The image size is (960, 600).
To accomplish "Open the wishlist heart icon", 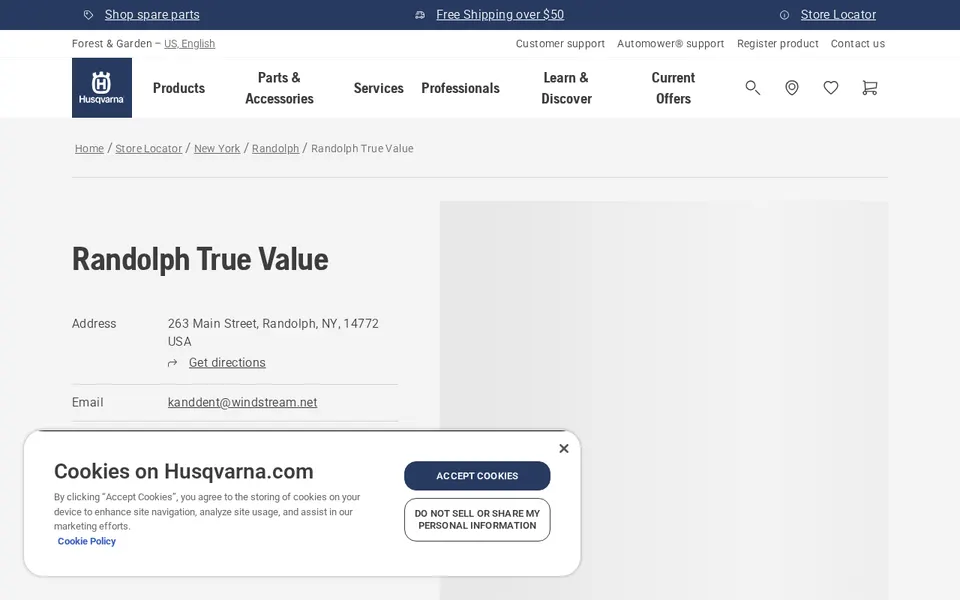I will 830,88.
